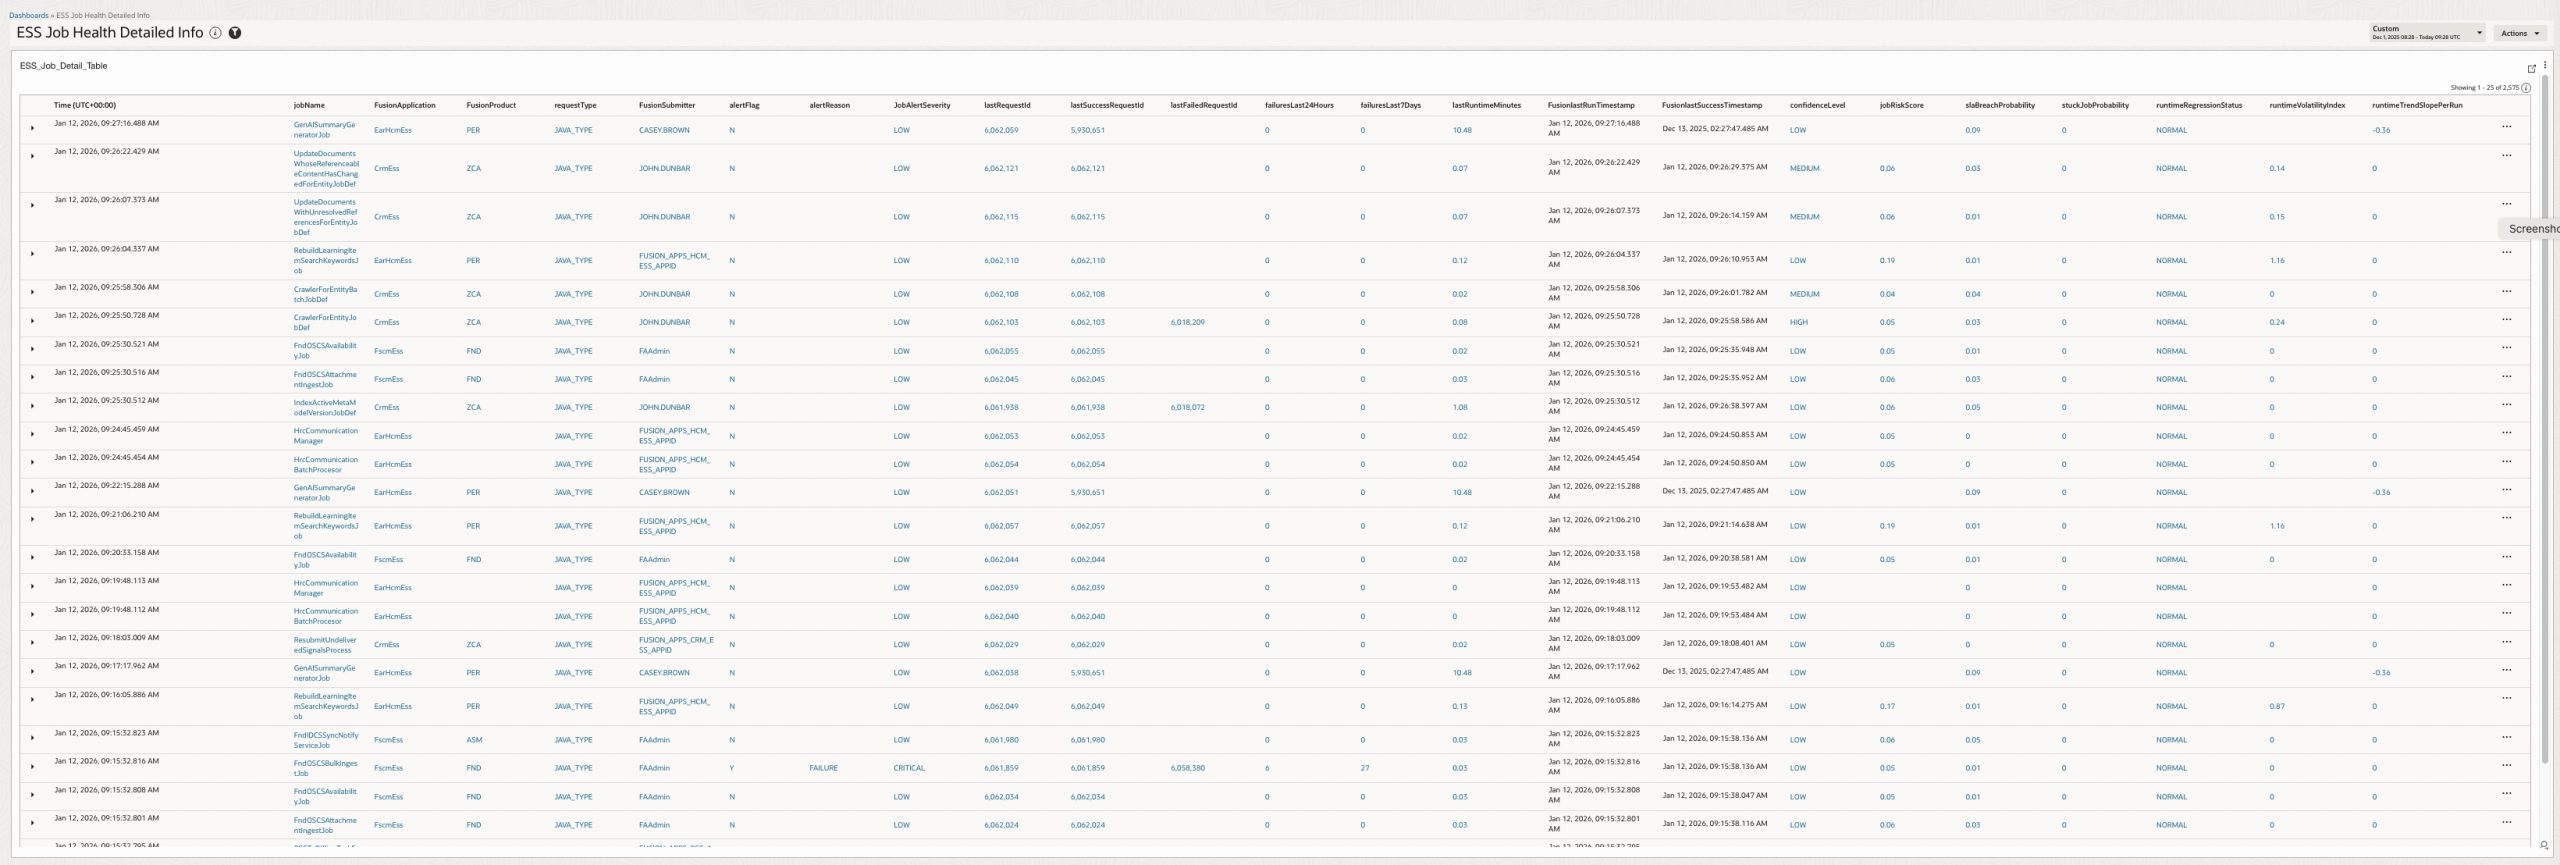Expand the row timestamped 09:25:50.728 AM
This screenshot has width=2560, height=865.
[32, 321]
